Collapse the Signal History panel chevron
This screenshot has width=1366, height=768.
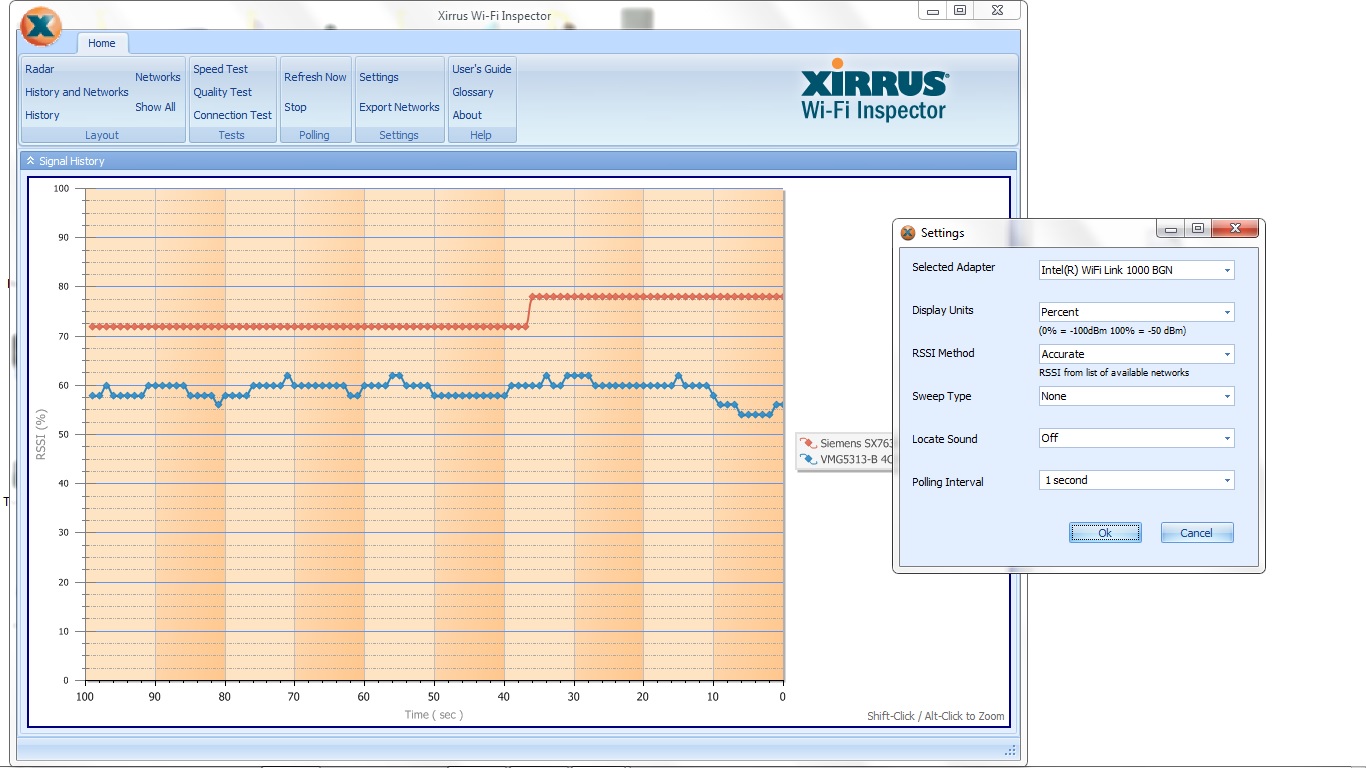(x=30, y=161)
